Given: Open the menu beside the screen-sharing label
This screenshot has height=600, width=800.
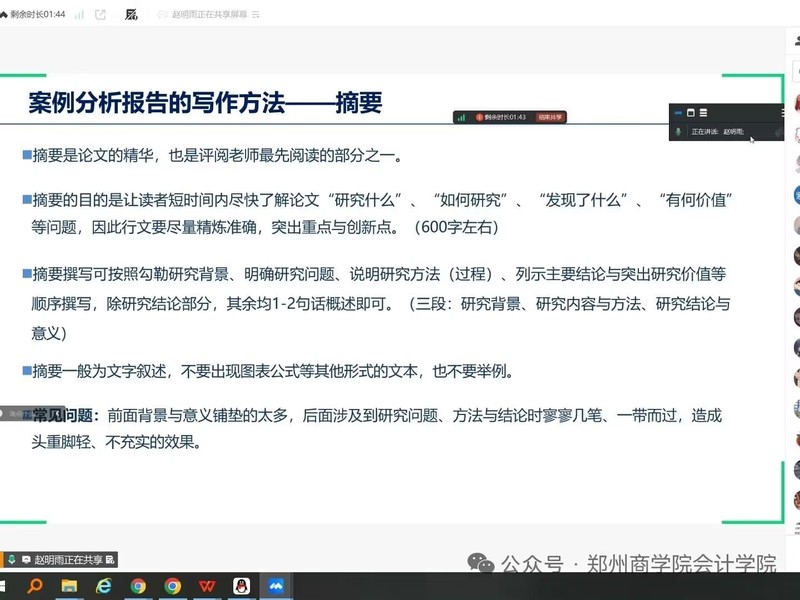Looking at the screenshot, I should 256,15.
